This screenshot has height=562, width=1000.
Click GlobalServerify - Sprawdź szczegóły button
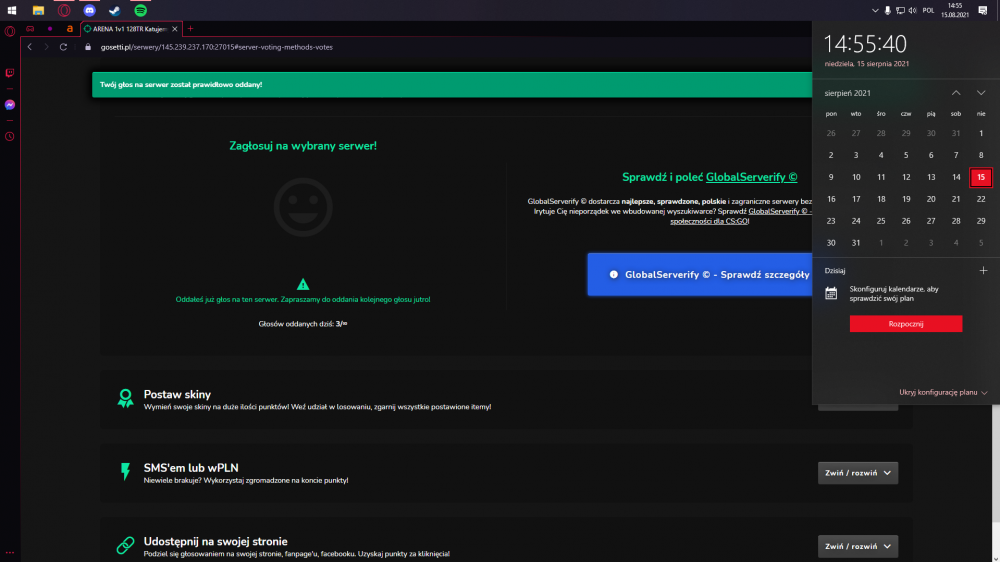pos(700,274)
